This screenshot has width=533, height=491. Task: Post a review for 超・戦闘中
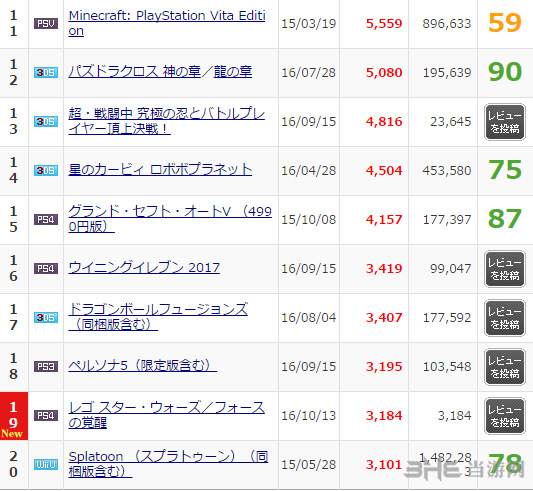click(x=505, y=122)
